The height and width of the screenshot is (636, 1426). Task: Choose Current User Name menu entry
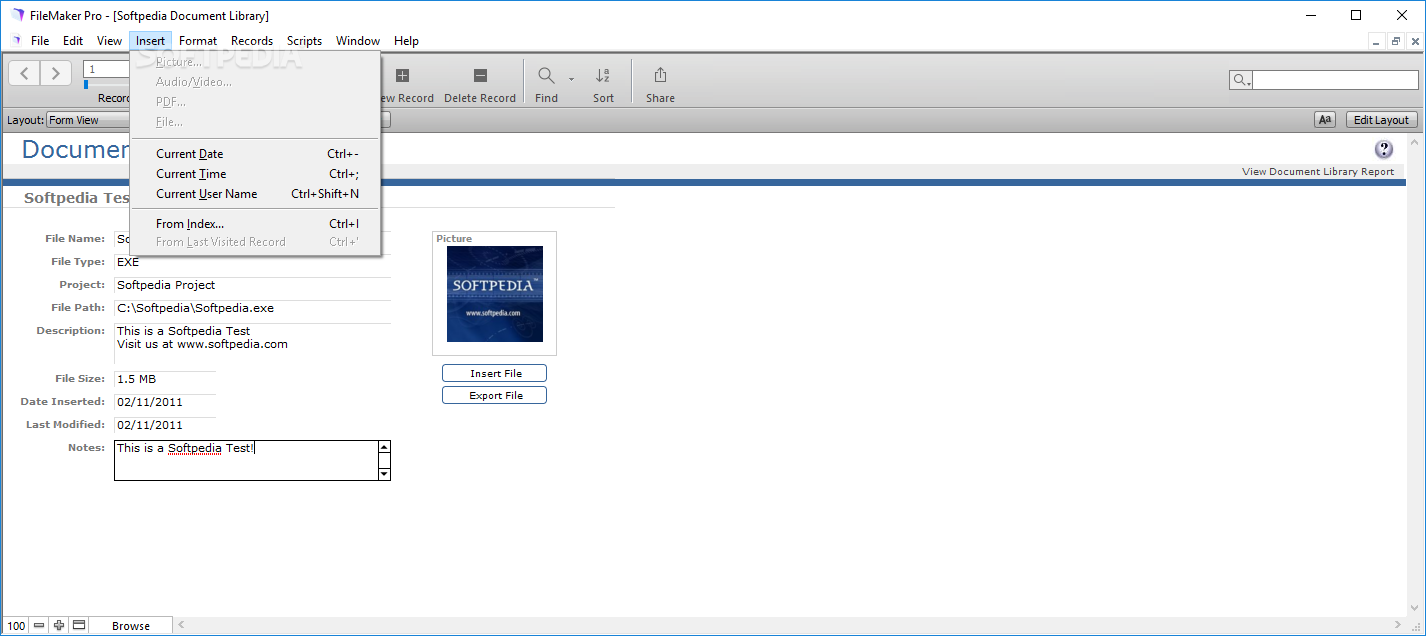point(255,194)
